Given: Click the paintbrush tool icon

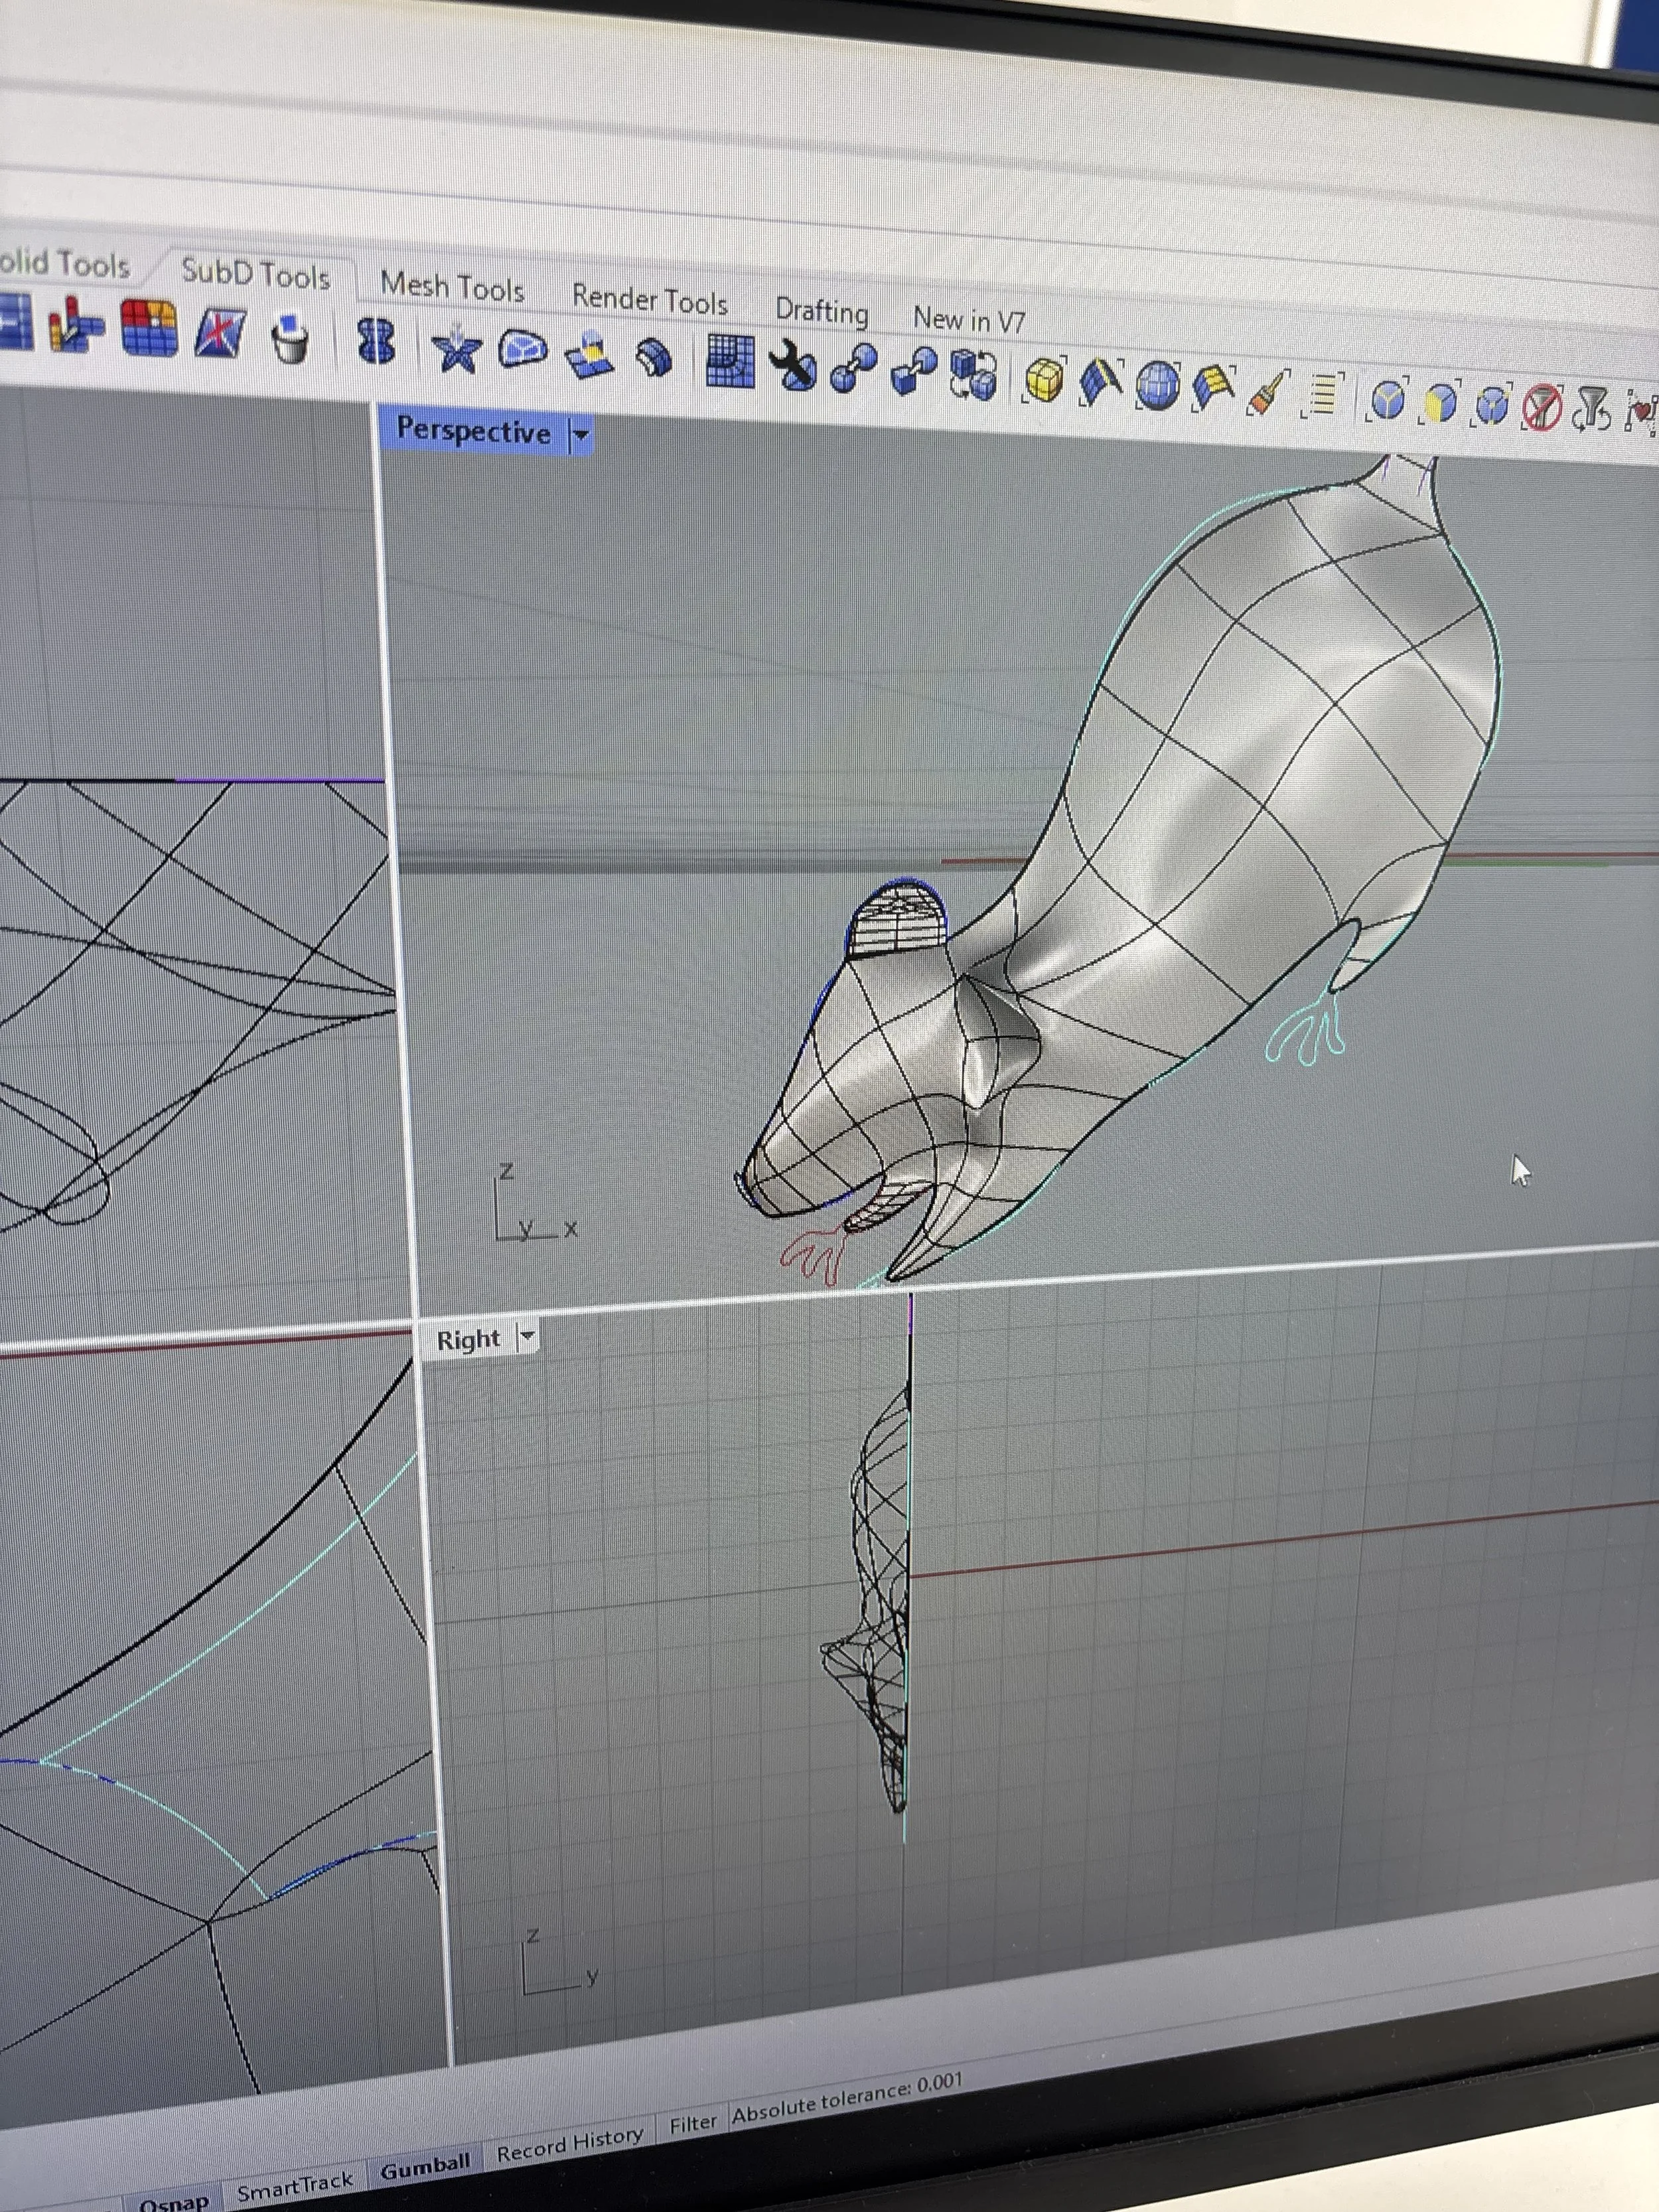Looking at the screenshot, I should coord(1268,391).
